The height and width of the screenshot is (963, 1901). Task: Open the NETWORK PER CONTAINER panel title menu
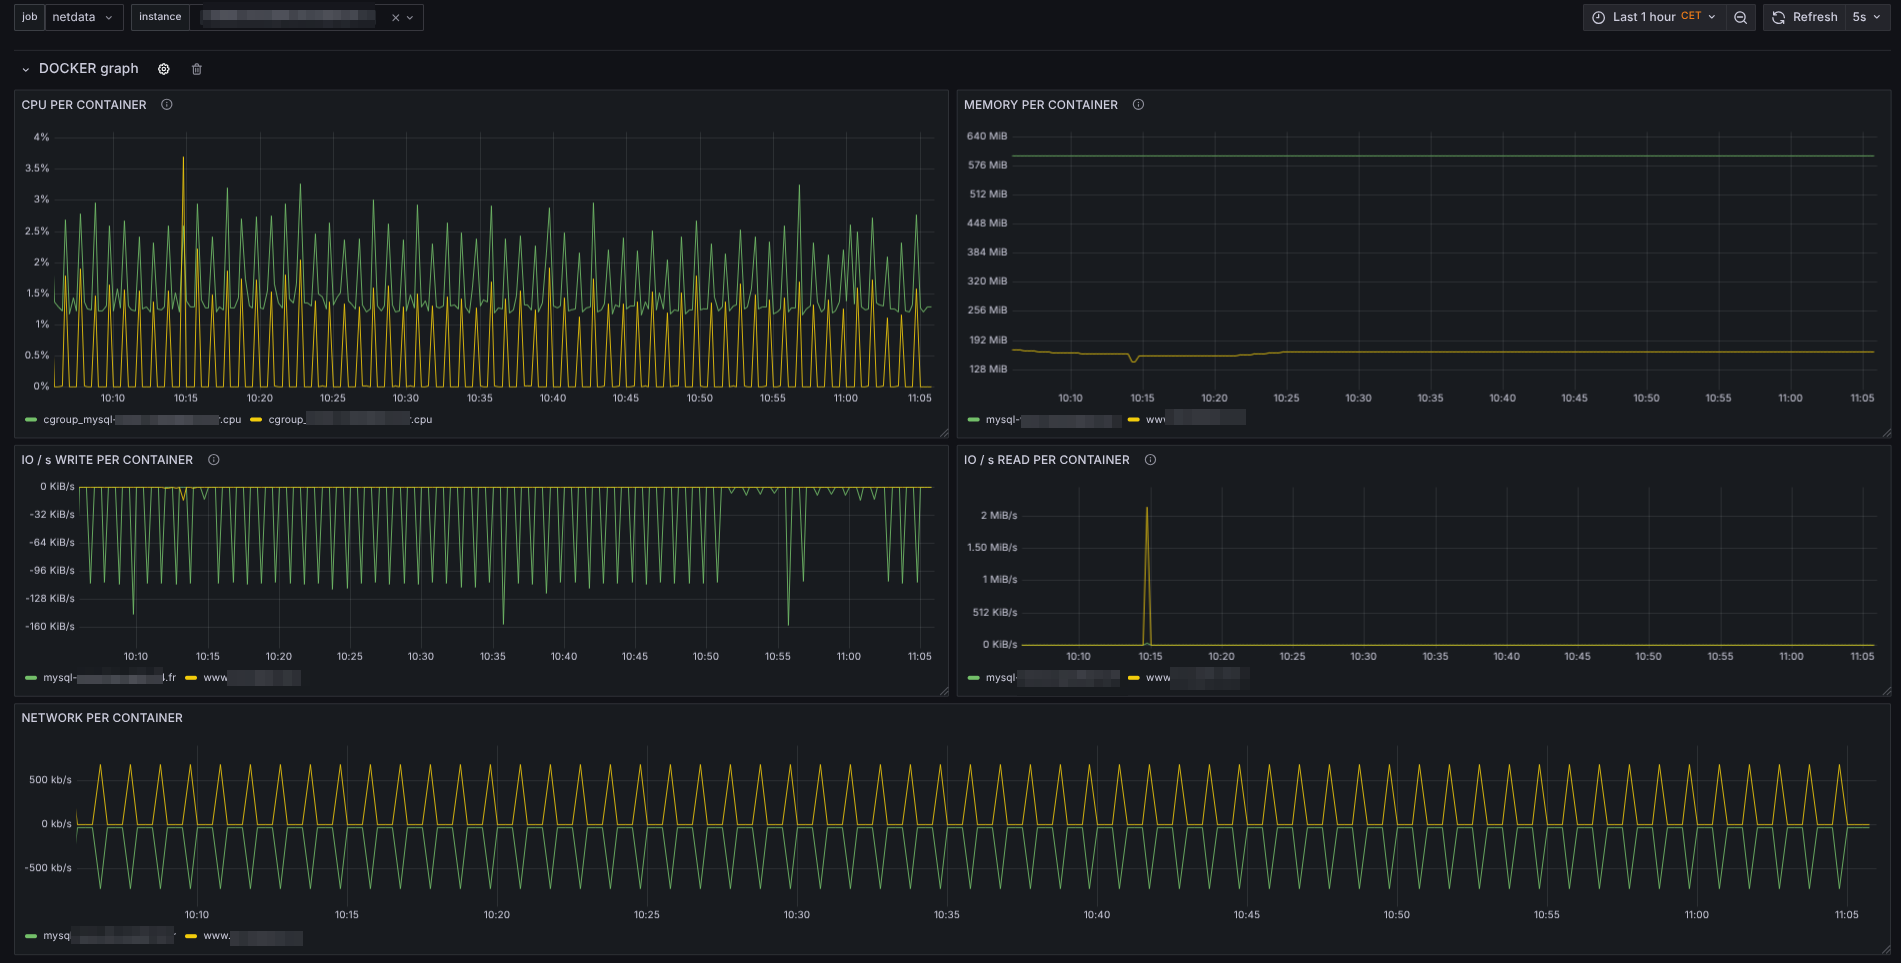tap(102, 718)
